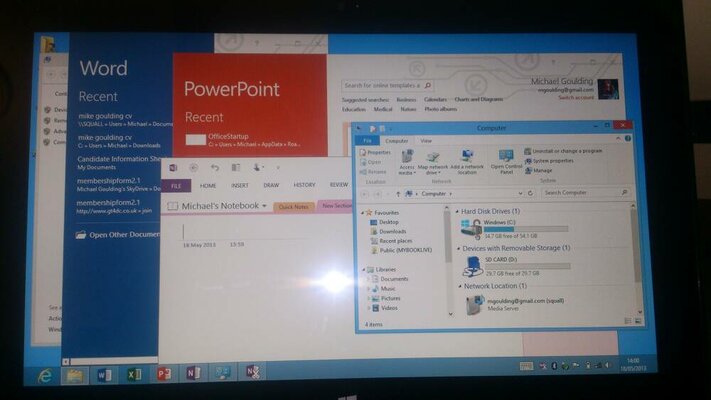Screen dimensions: 711x400
Task: Click Uninstall or change a program
Action: (566, 150)
